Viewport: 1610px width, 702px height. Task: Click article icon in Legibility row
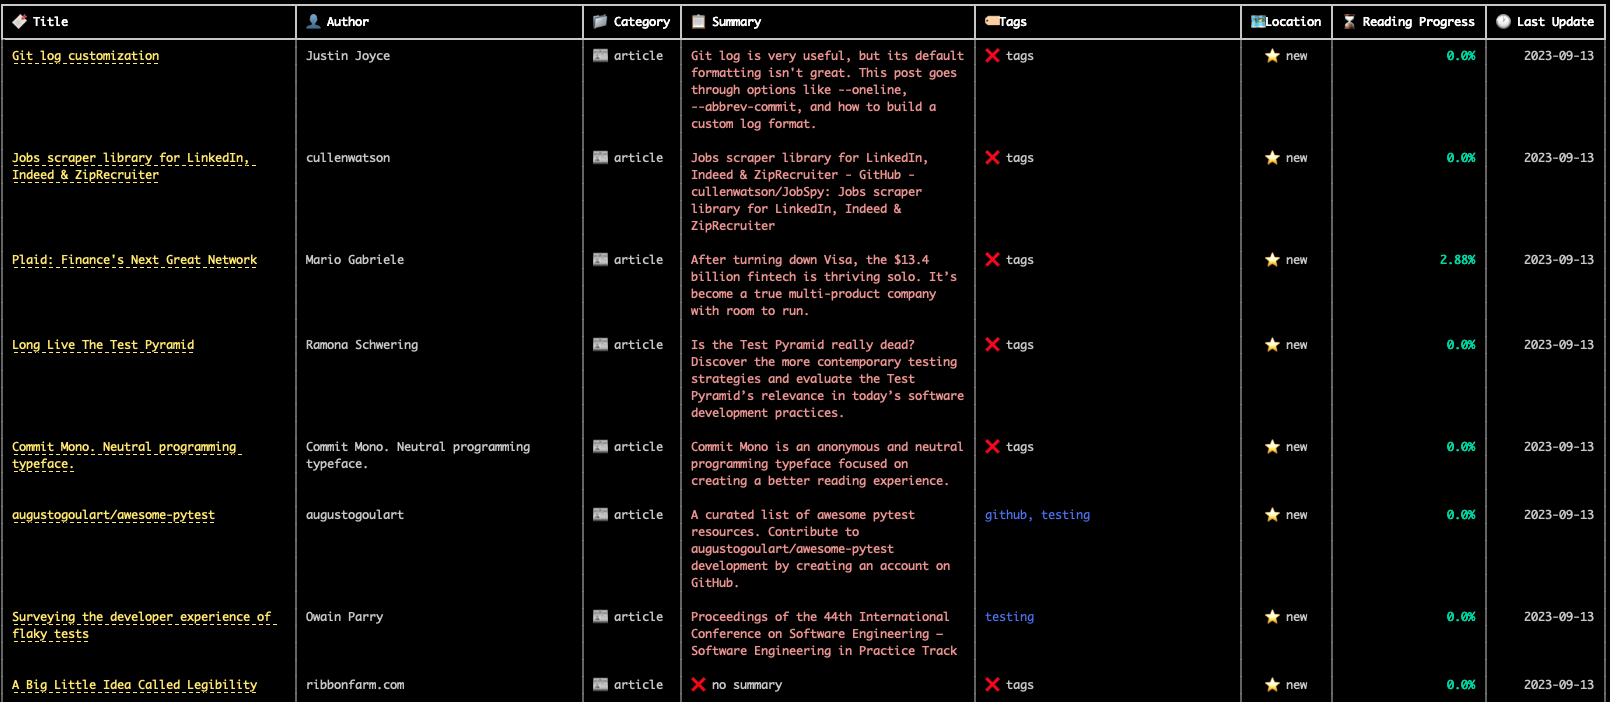600,685
